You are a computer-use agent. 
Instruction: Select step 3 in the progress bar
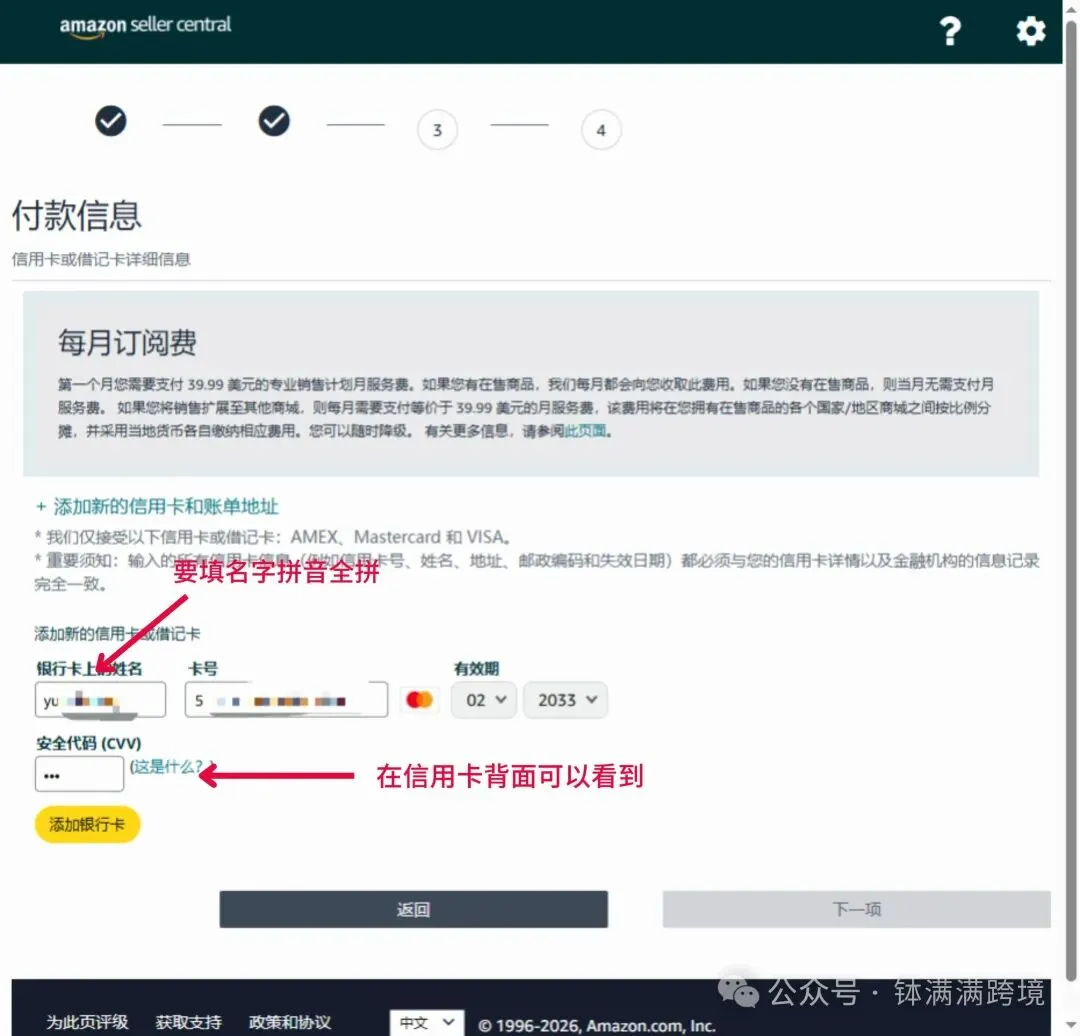[437, 130]
